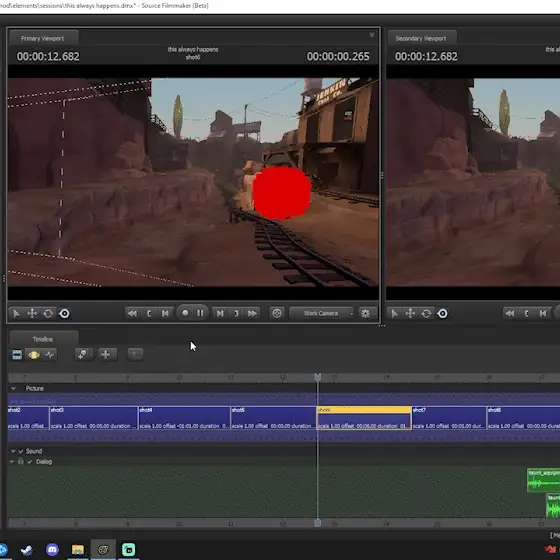Collapse the Dialog track
Image resolution: width=560 pixels, height=560 pixels.
coord(12,462)
